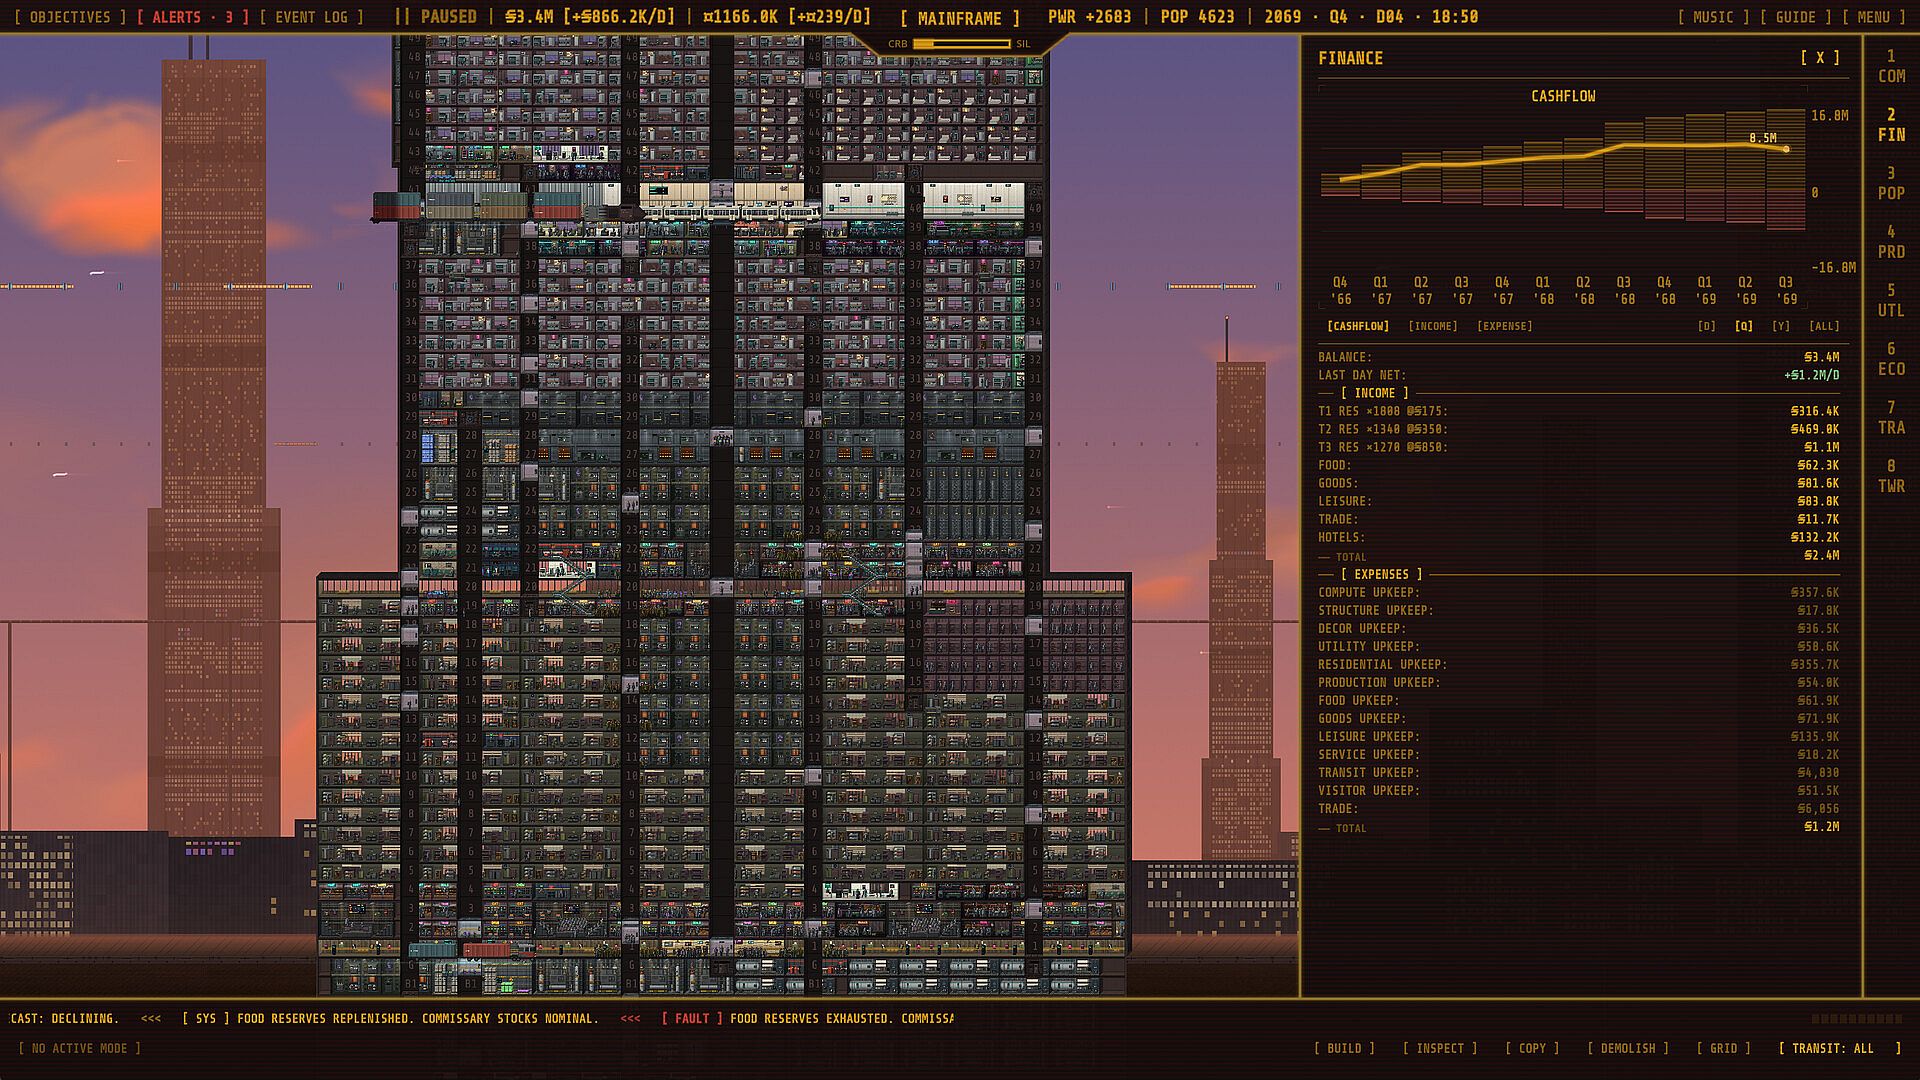Click the T3 RES income row
The height and width of the screenshot is (1080, 1920).
(x=1578, y=447)
